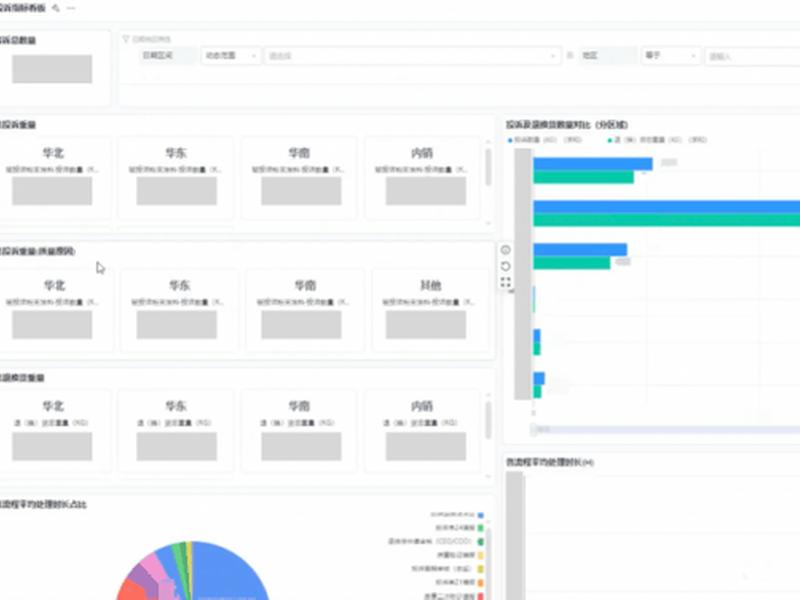
Task: Click the longest blue bar in the bar chart
Action: point(666,207)
